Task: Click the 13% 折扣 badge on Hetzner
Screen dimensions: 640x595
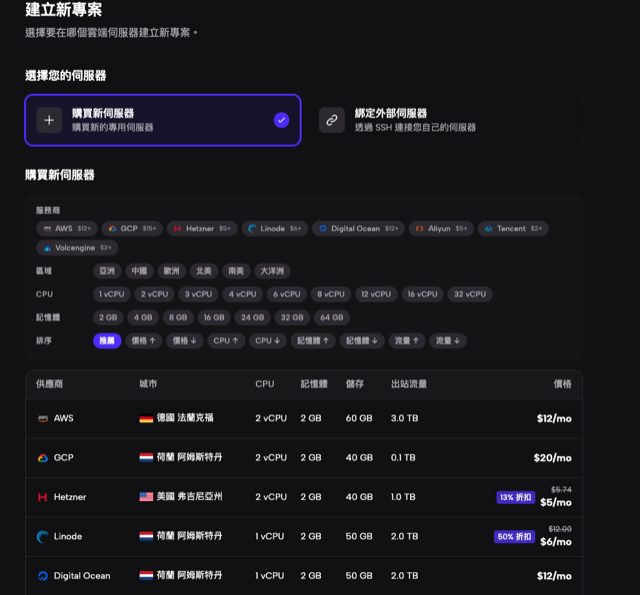Action: tap(516, 497)
